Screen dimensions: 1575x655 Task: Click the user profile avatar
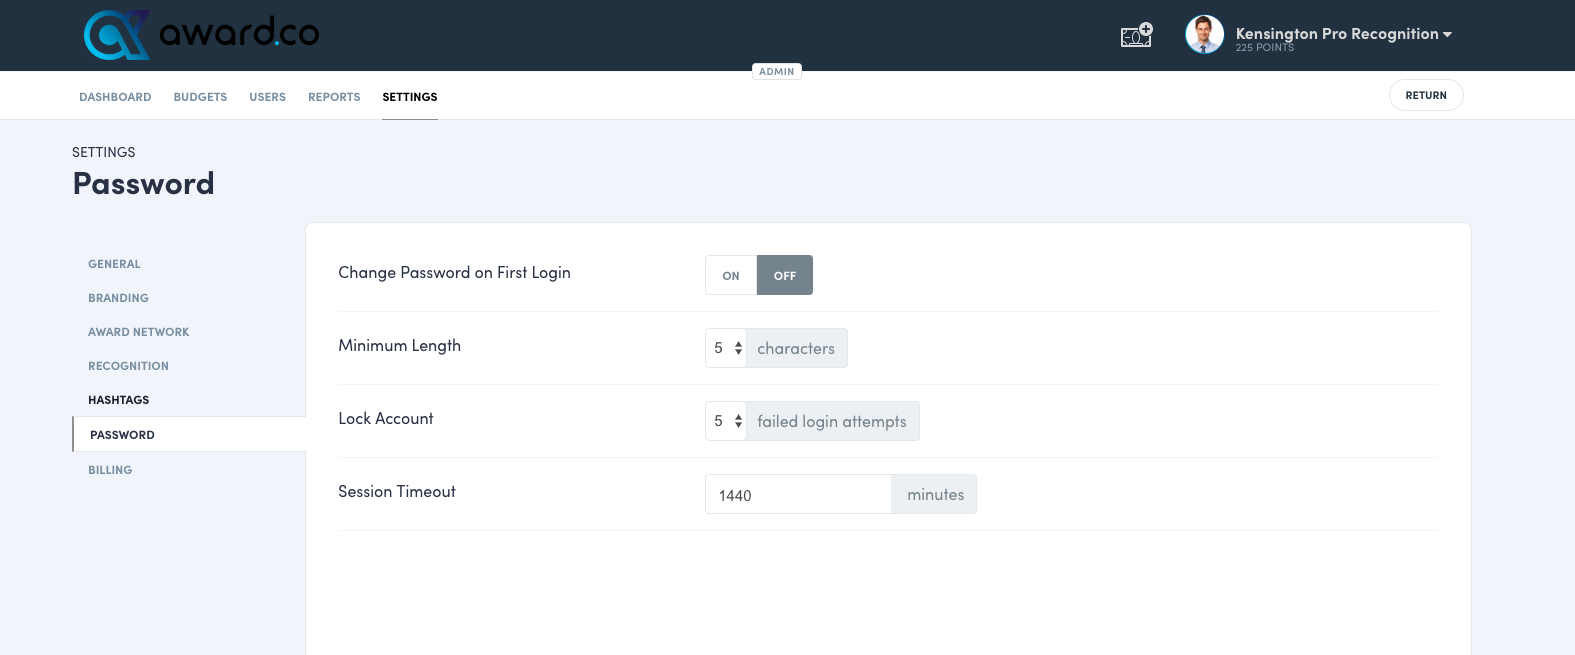tap(1204, 35)
